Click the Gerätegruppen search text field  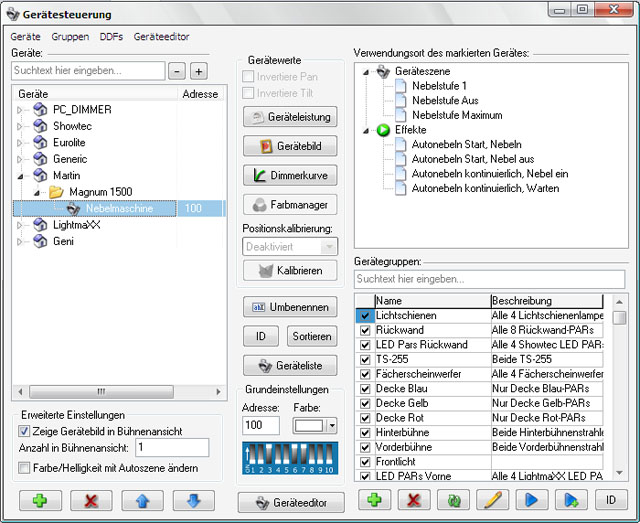(x=490, y=278)
